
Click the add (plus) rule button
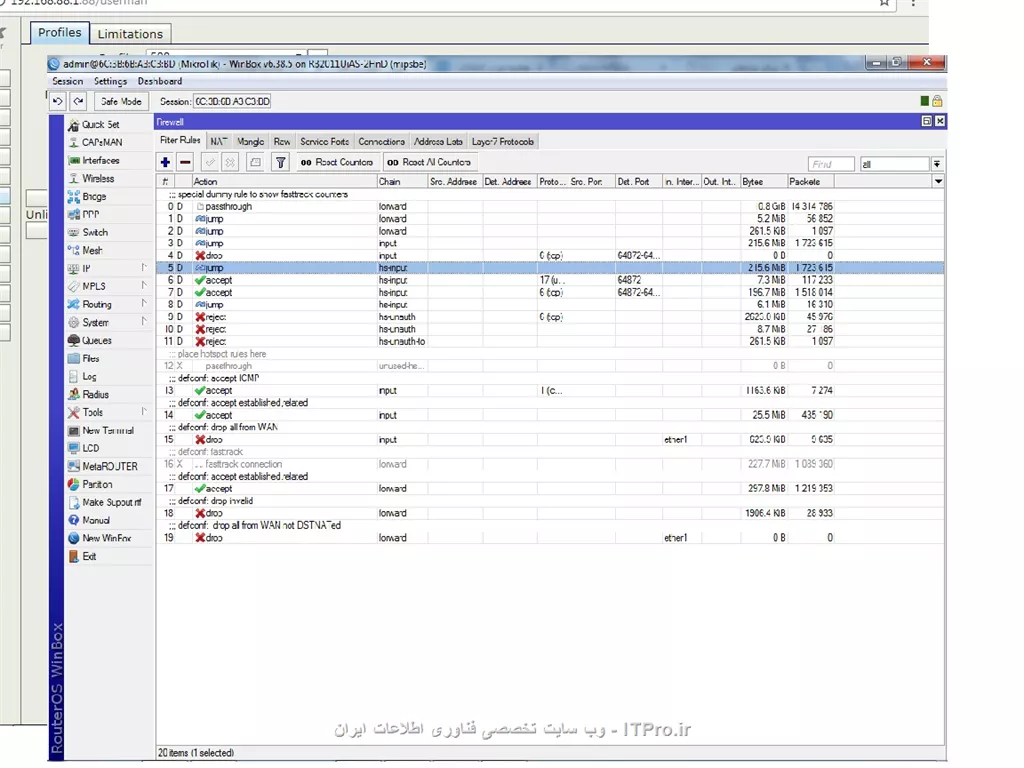click(x=165, y=163)
